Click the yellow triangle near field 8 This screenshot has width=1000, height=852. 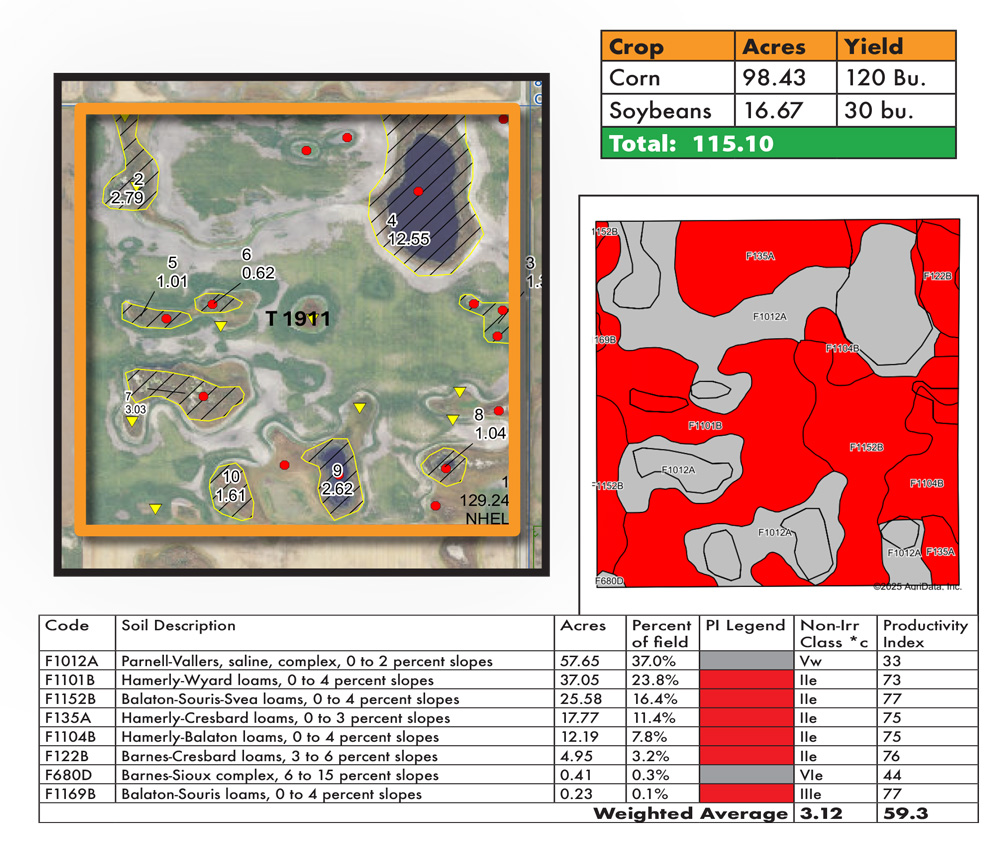coord(451,419)
